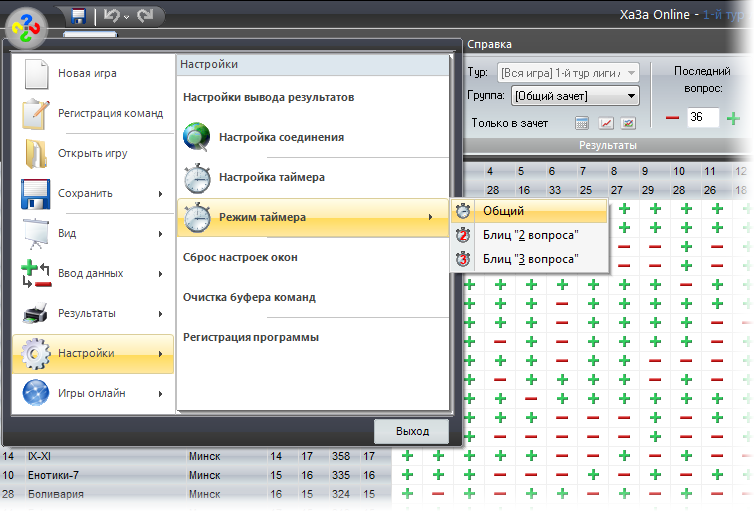The height and width of the screenshot is (512, 755).
Task: Click the Только в зачет label
Action: [x=509, y=123]
